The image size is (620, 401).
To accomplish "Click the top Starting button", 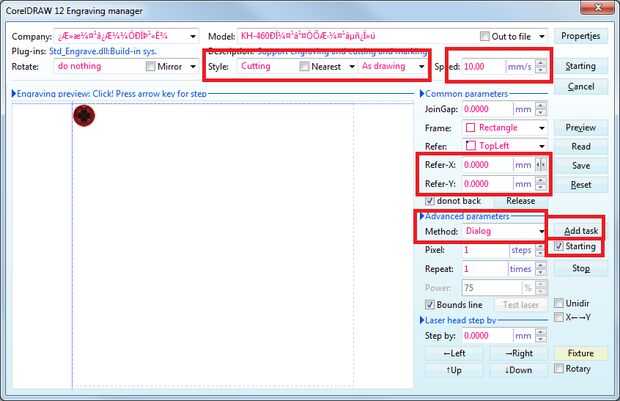I will pos(580,66).
